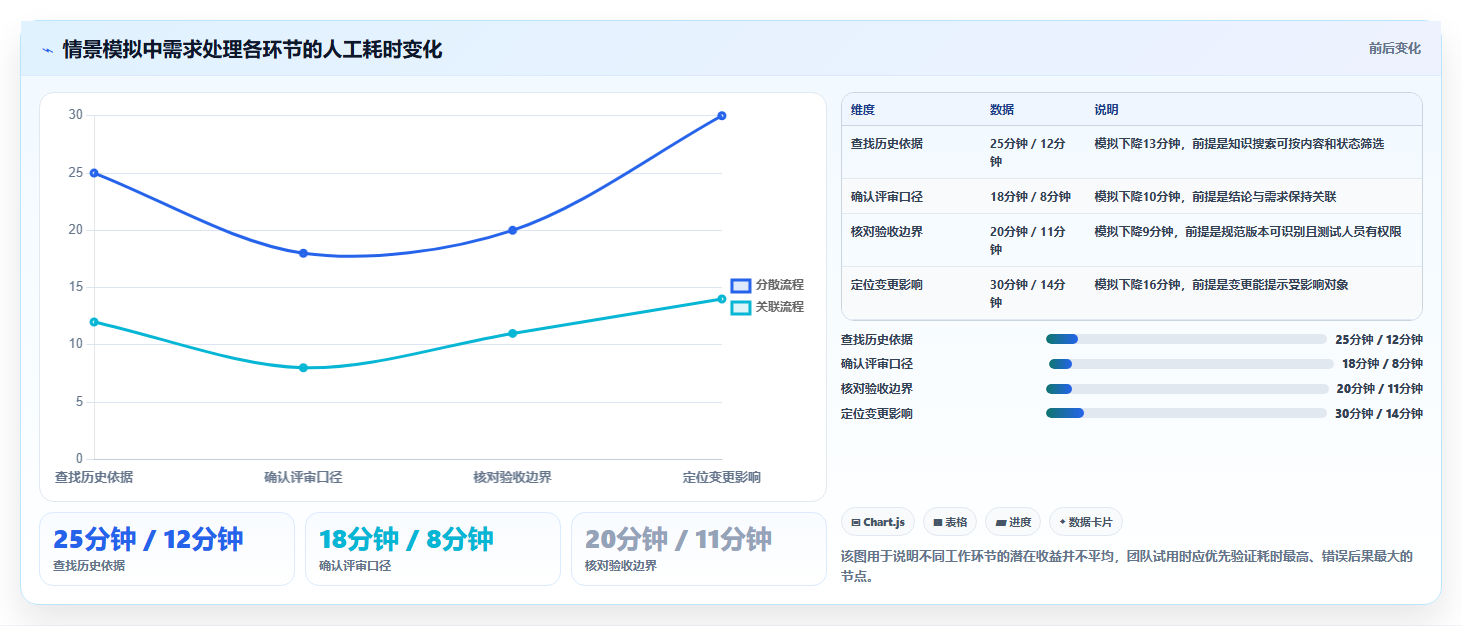Click the cyan 关联流程 point at value 14

[722, 299]
